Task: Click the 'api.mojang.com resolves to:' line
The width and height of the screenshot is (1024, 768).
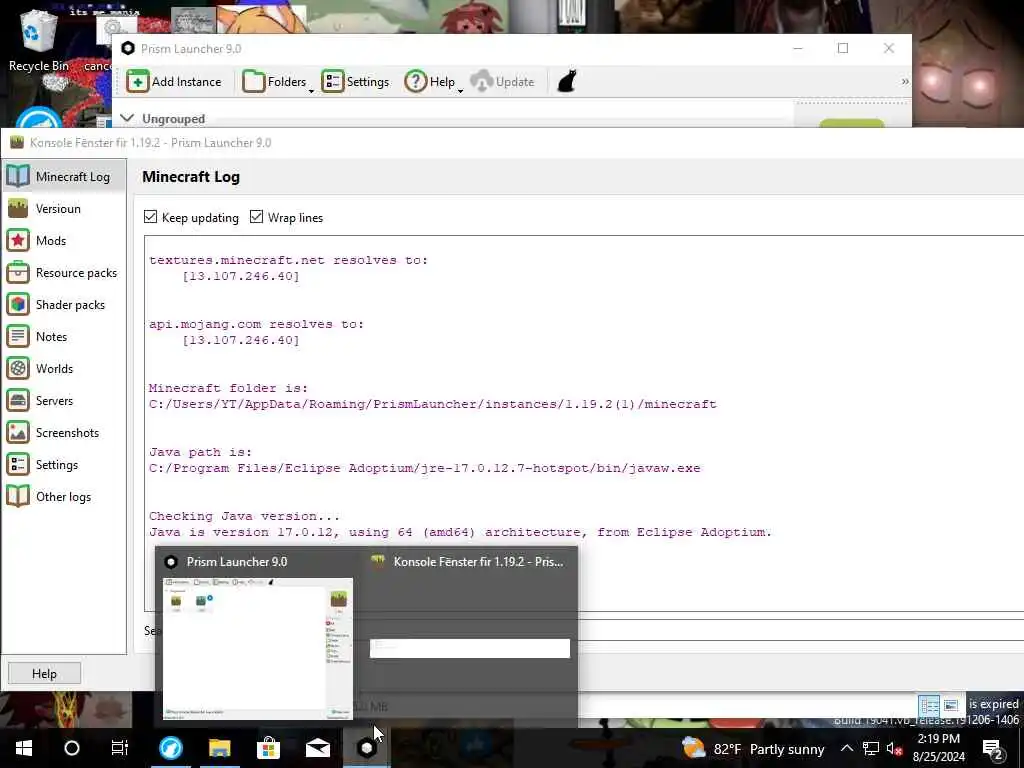Action: [256, 324]
